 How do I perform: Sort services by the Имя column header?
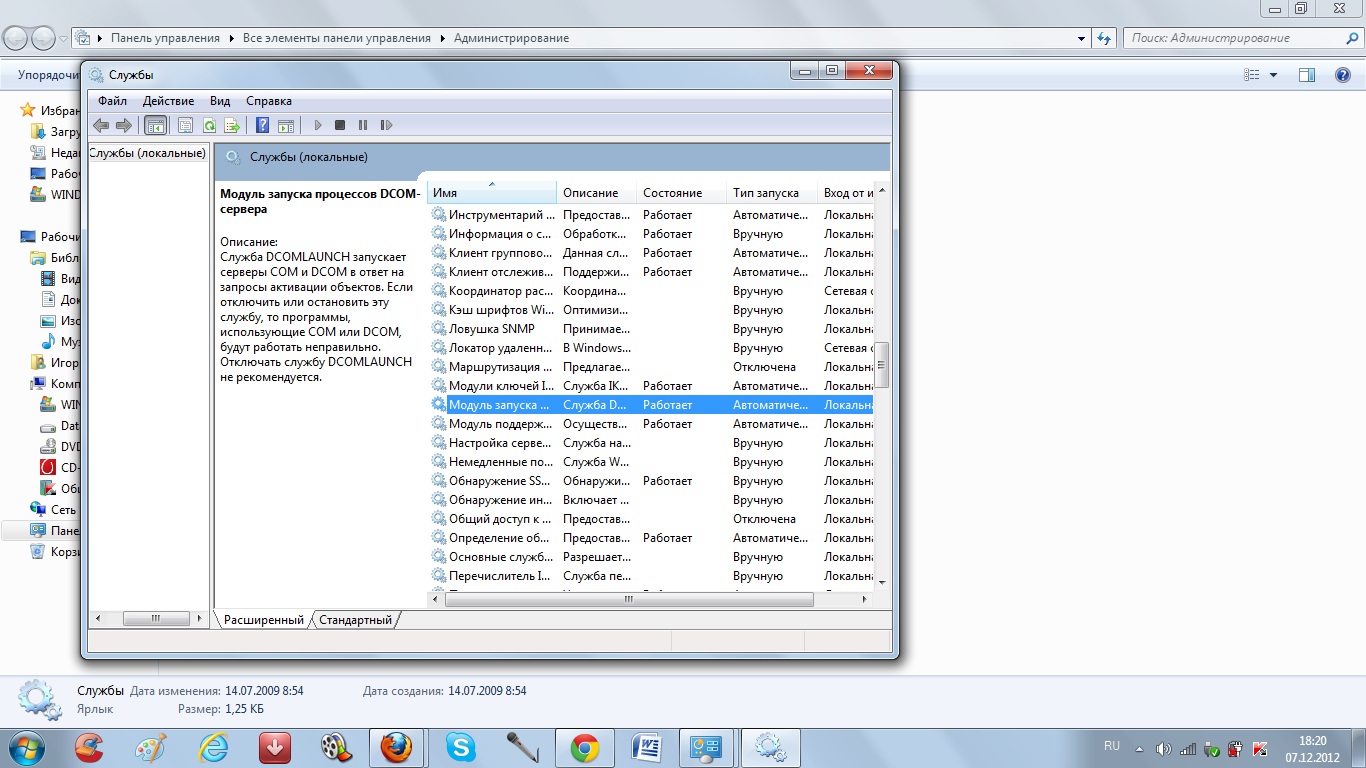(x=492, y=192)
